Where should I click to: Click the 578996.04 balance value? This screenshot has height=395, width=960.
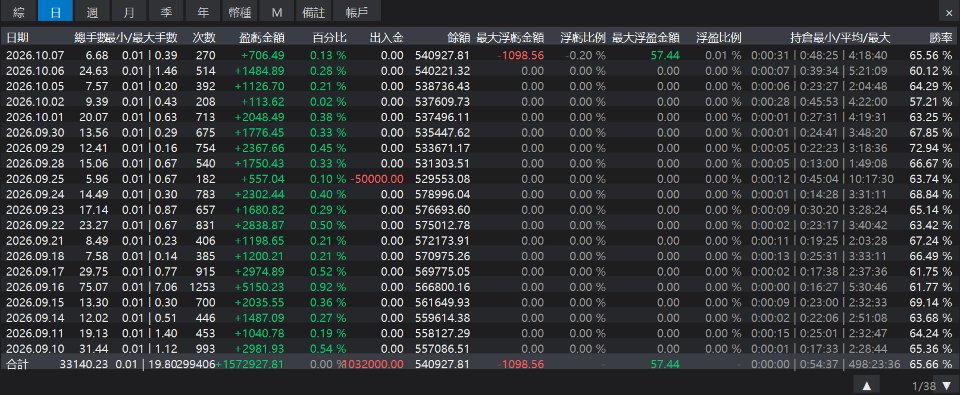[x=443, y=195]
